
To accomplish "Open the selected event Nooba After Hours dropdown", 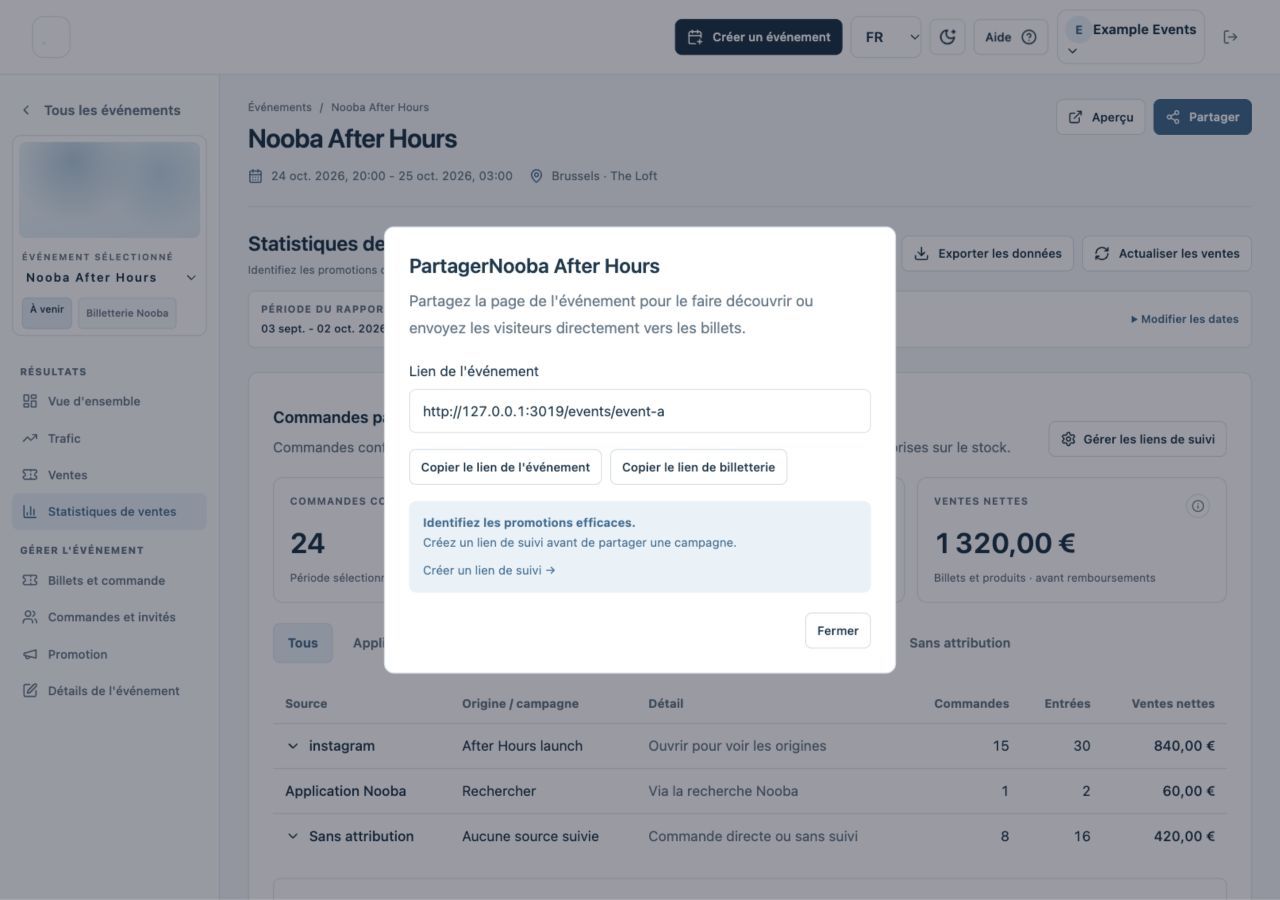I will pyautogui.click(x=110, y=278).
